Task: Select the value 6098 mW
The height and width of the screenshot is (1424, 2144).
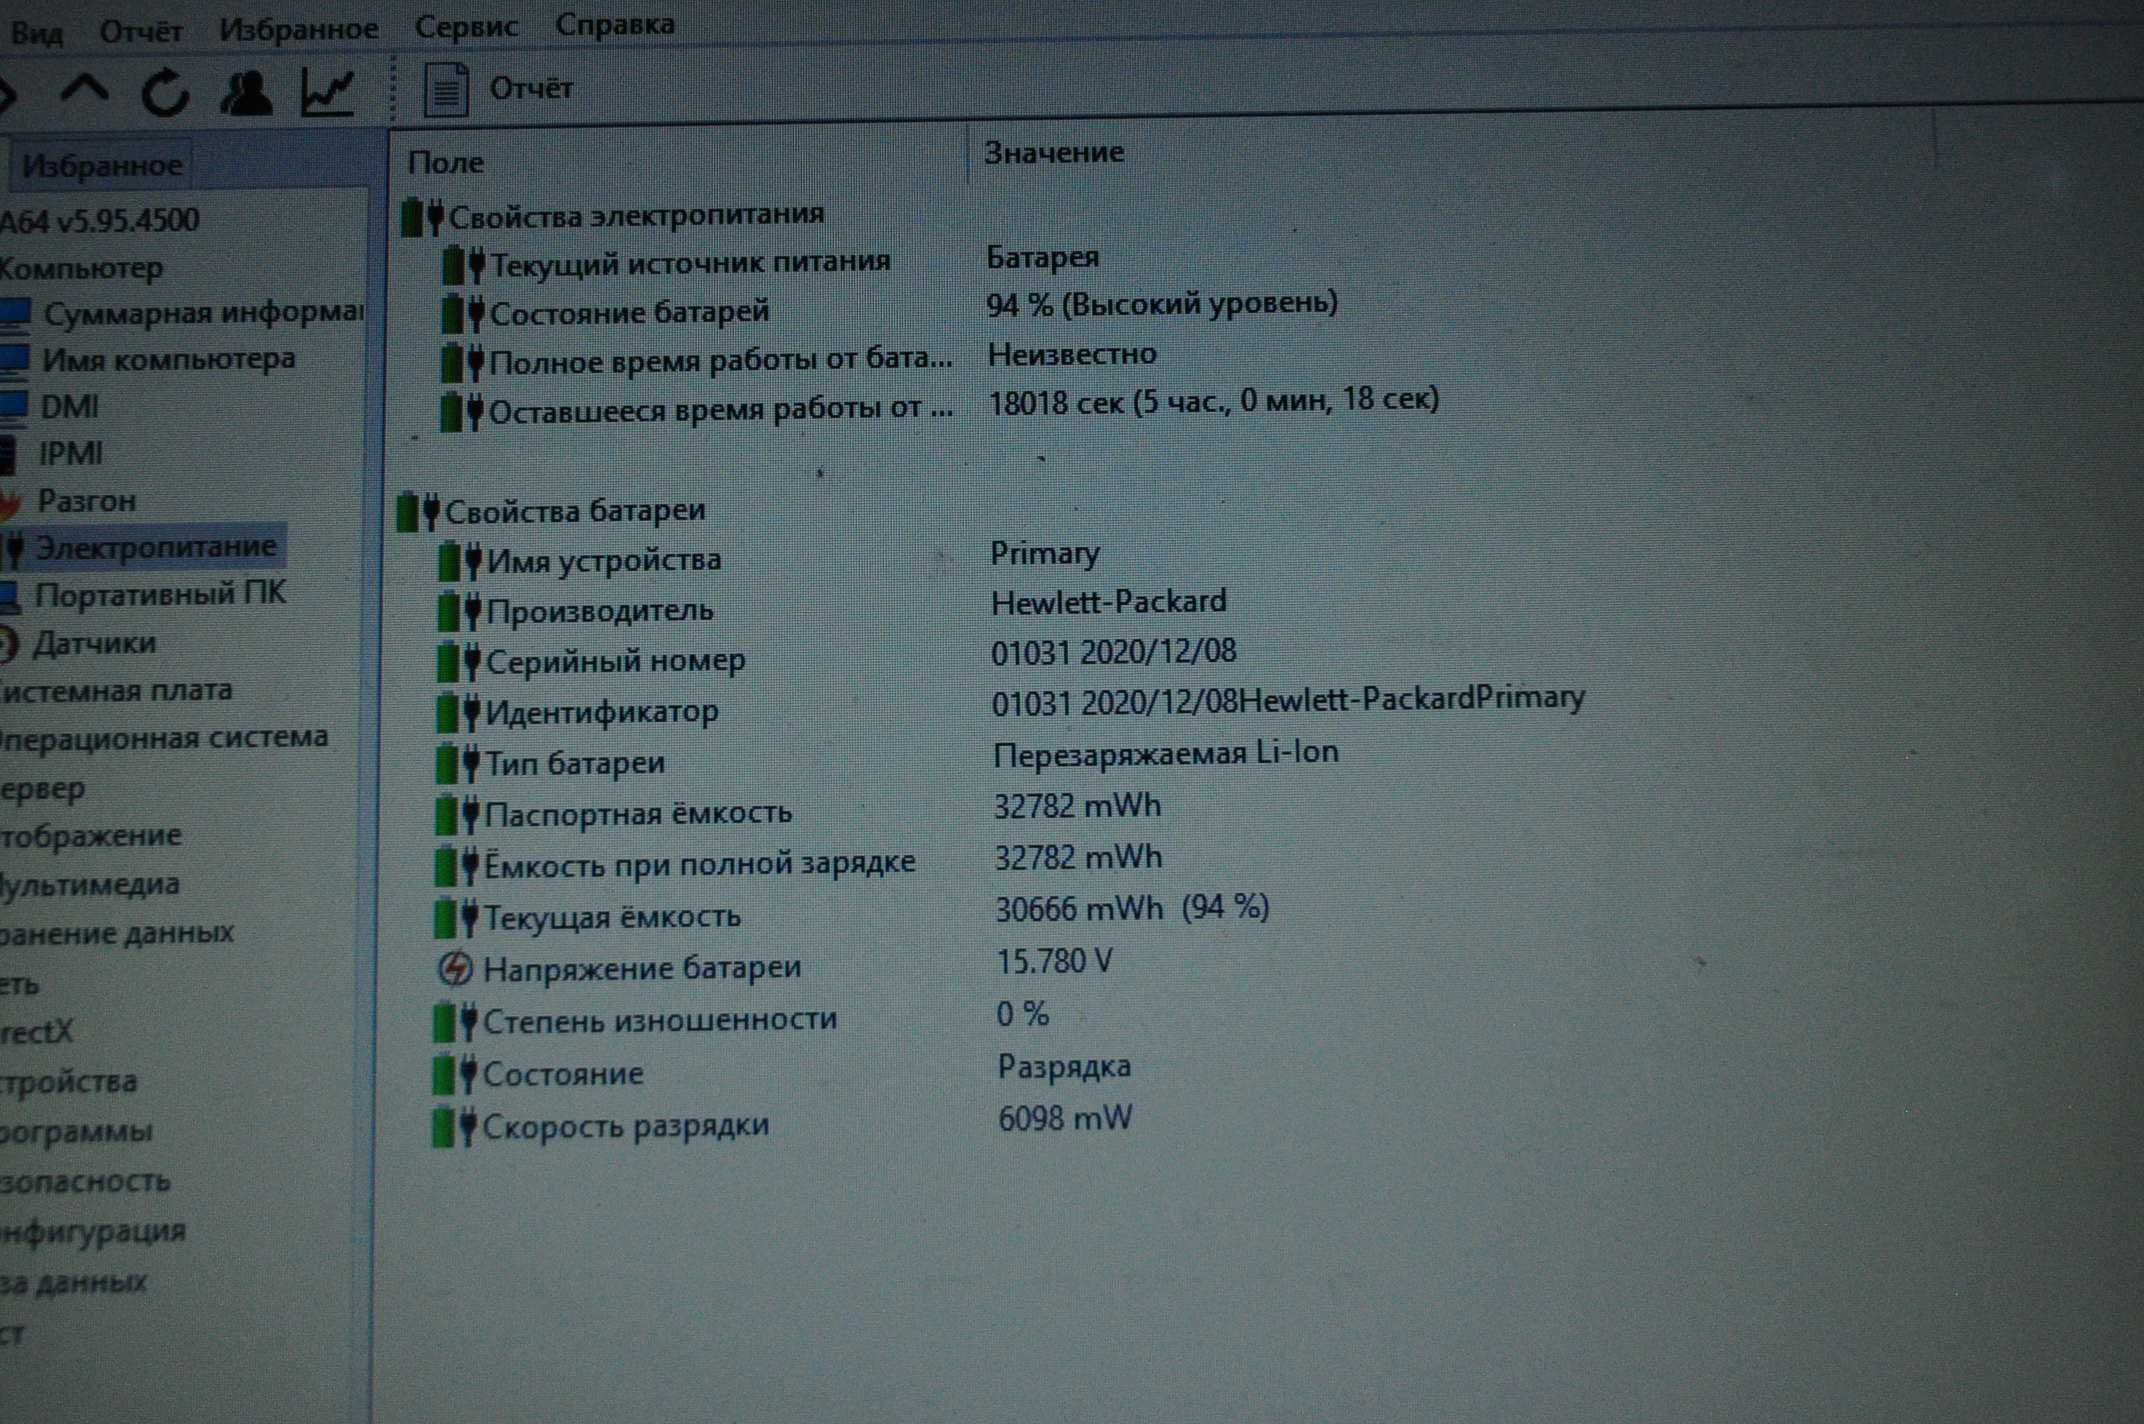Action: click(1065, 1118)
